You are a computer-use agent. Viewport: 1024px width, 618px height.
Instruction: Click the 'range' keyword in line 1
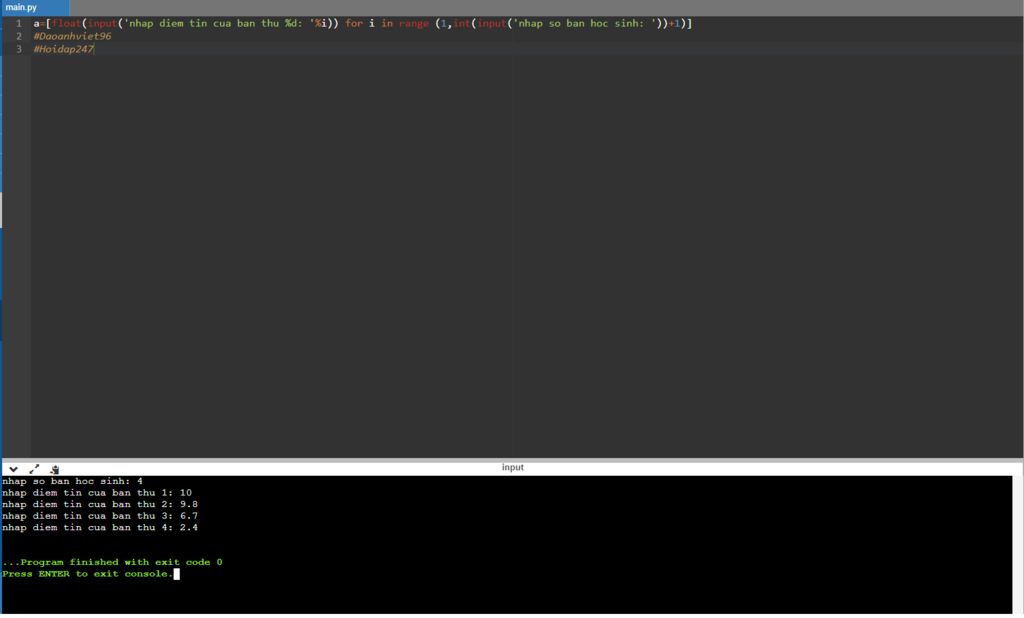[414, 23]
